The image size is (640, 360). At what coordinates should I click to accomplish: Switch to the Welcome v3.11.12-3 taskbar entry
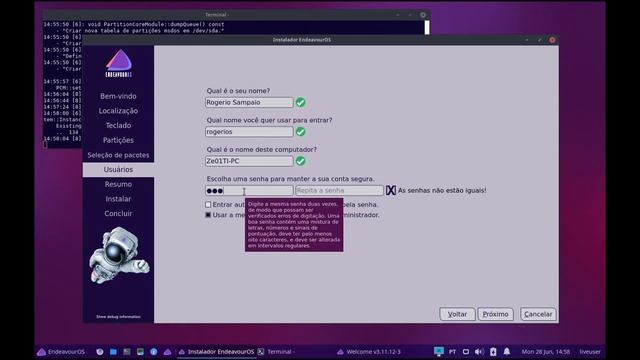tap(369, 352)
